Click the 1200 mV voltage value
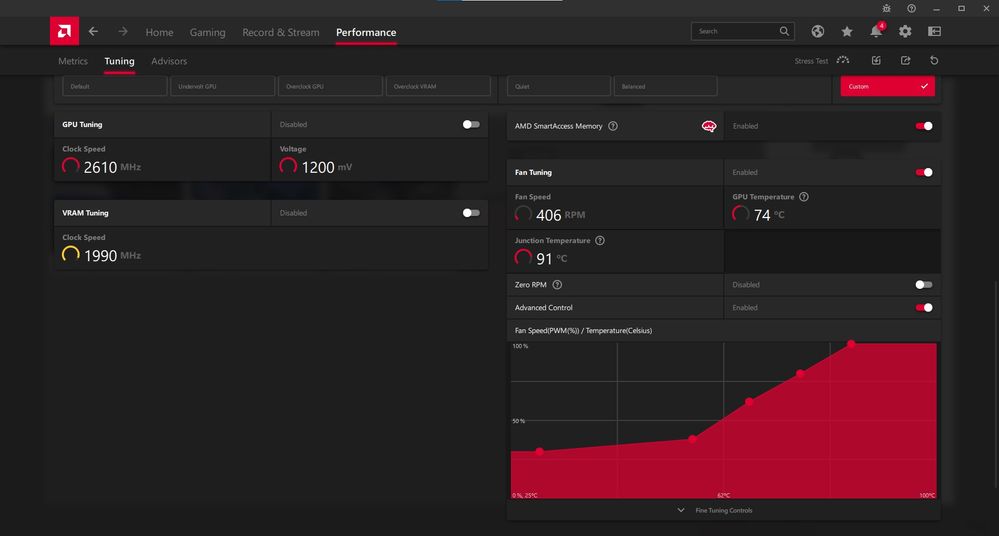The width and height of the screenshot is (999, 536). click(318, 167)
